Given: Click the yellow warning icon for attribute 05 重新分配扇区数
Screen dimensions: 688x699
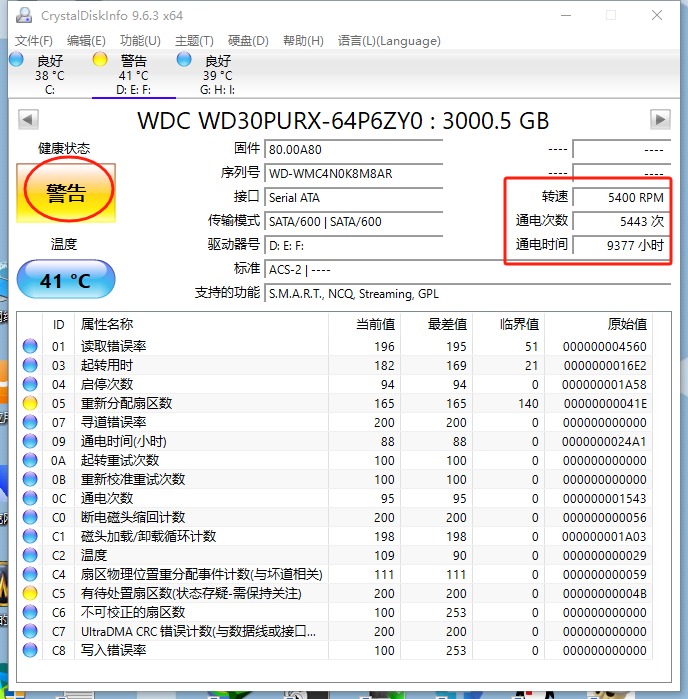Looking at the screenshot, I should [30, 403].
